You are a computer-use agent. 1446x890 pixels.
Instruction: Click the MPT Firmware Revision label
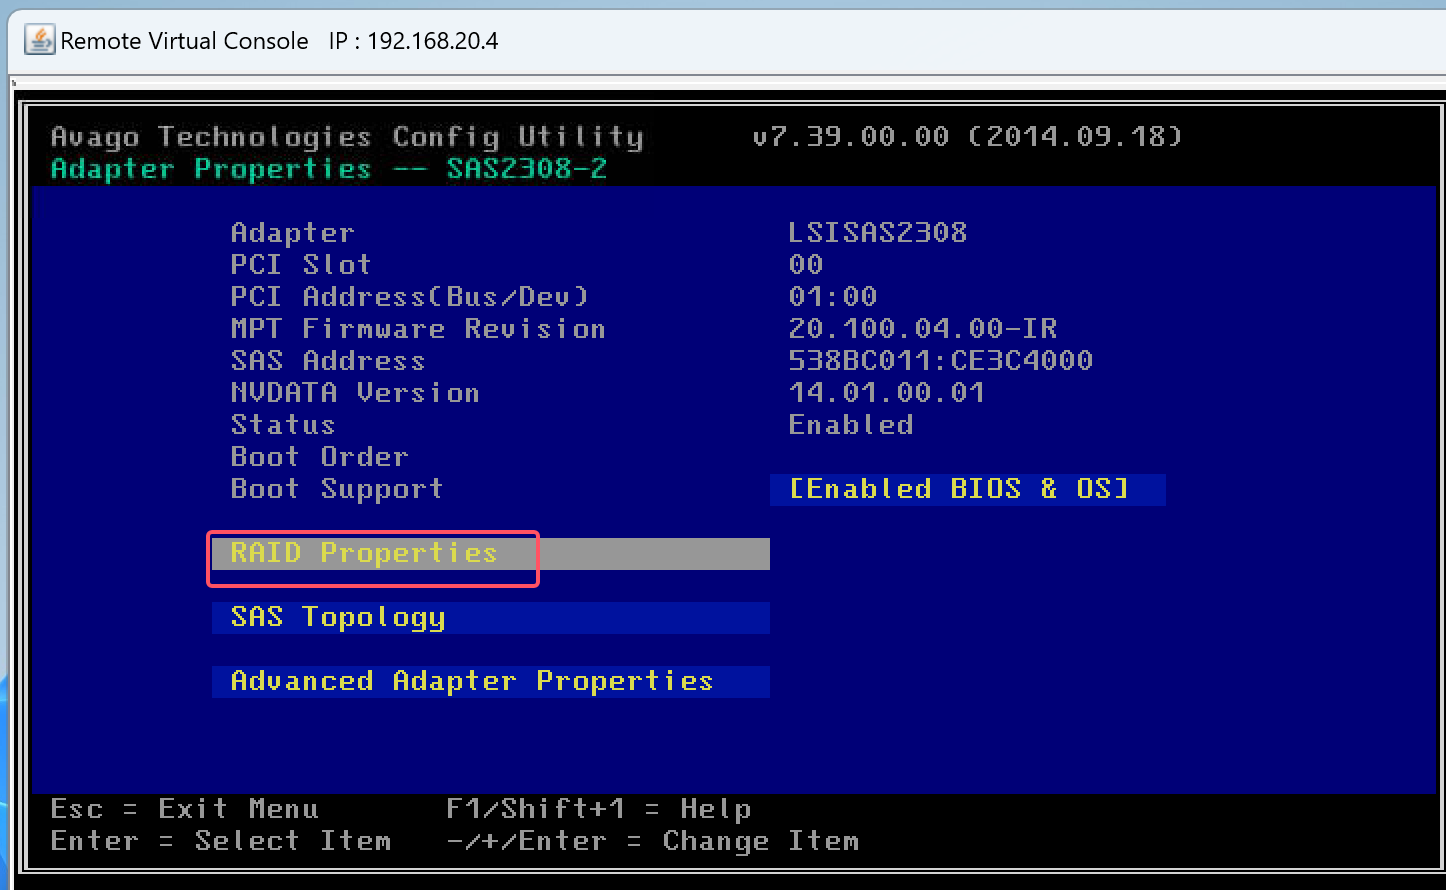pos(417,329)
